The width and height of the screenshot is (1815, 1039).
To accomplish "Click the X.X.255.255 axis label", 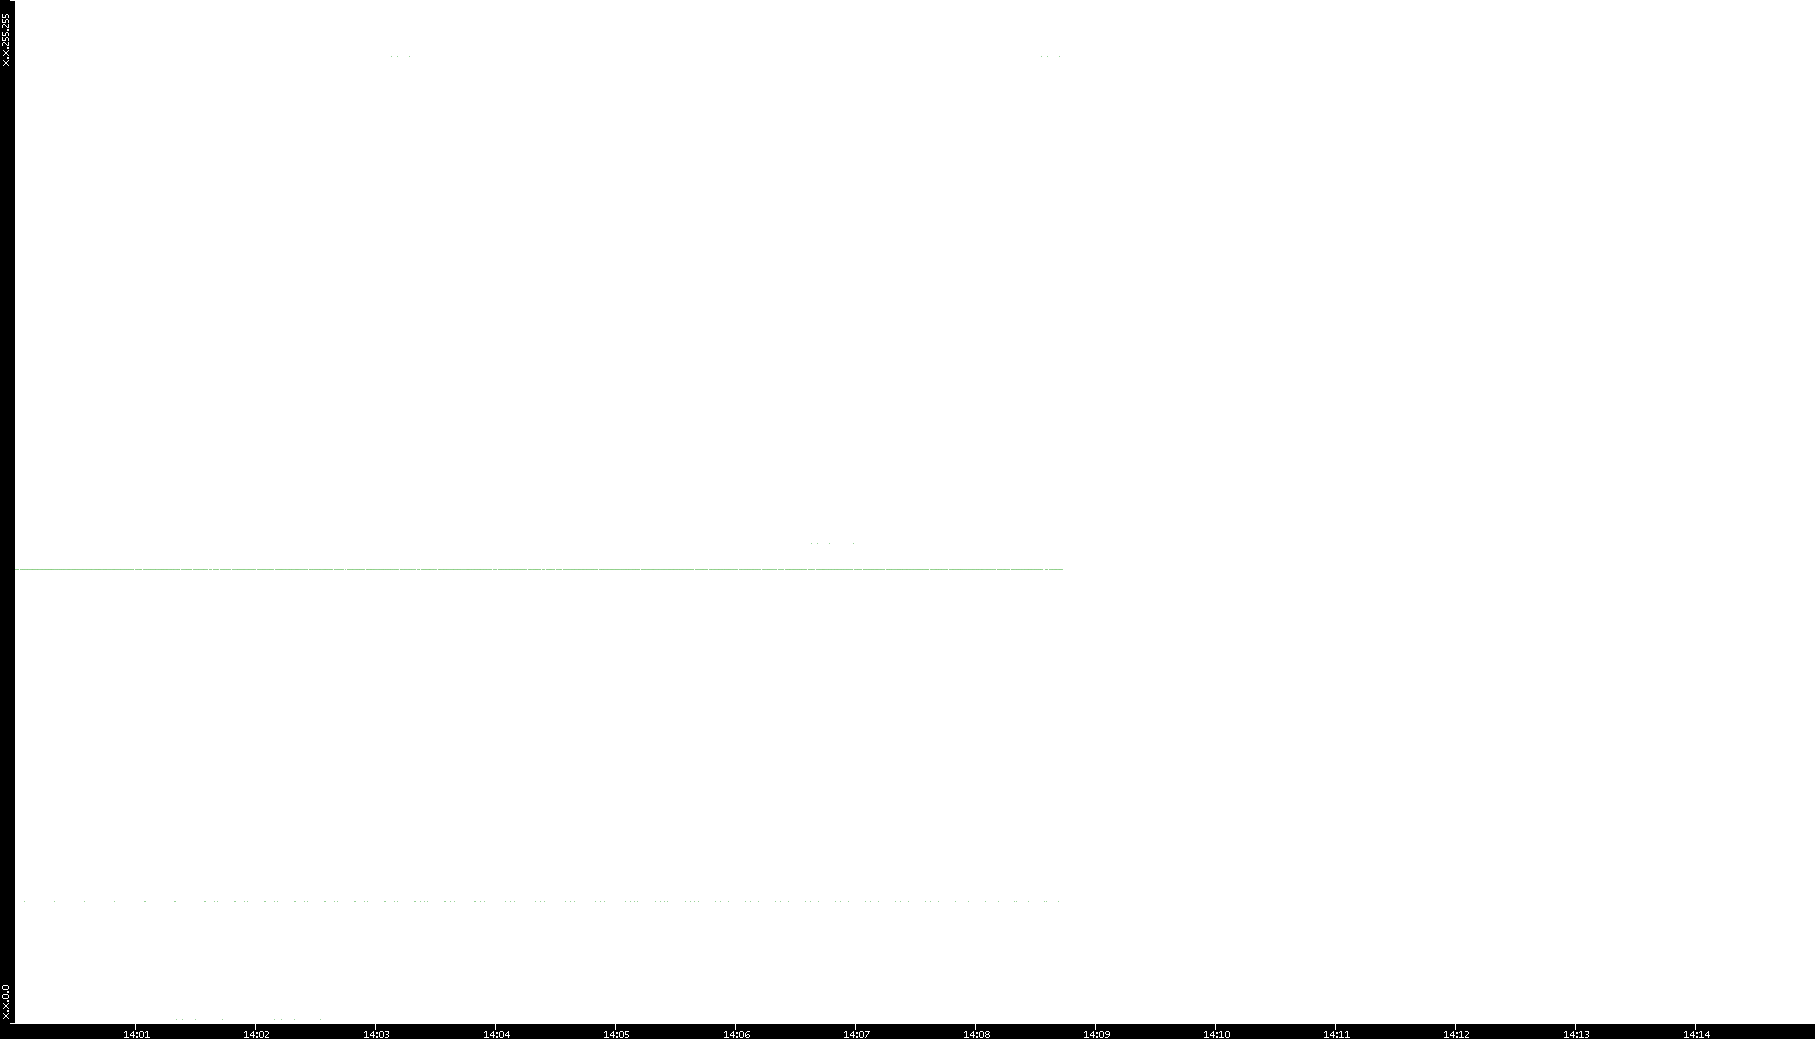I will pyautogui.click(x=6, y=40).
